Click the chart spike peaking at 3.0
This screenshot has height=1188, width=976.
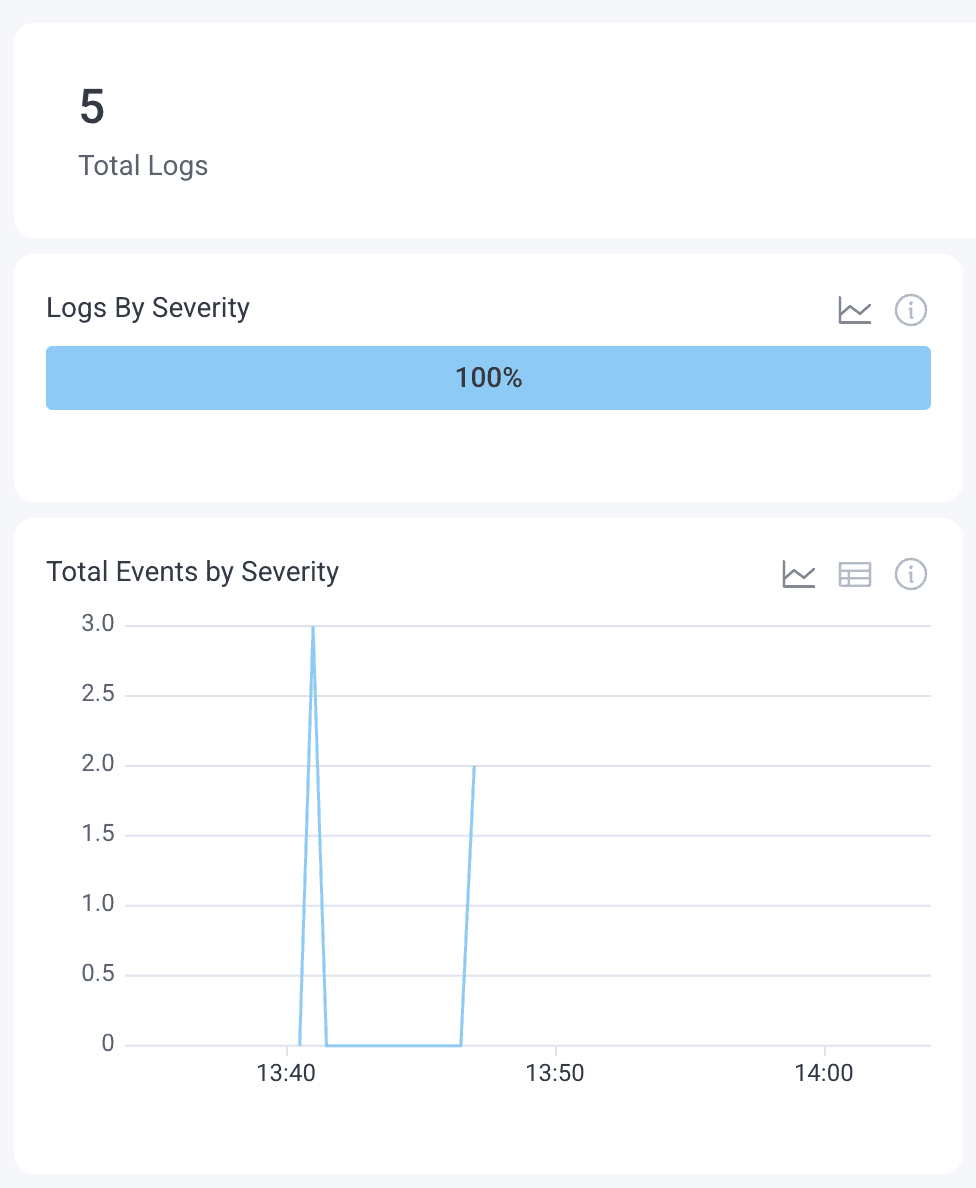click(313, 625)
